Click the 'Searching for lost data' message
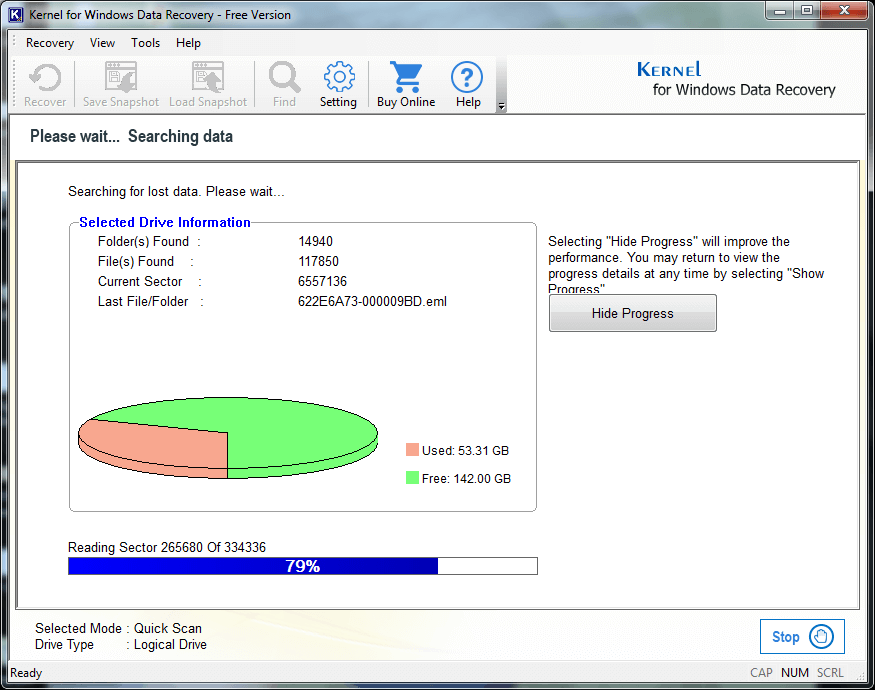The width and height of the screenshot is (875, 690). (176, 191)
